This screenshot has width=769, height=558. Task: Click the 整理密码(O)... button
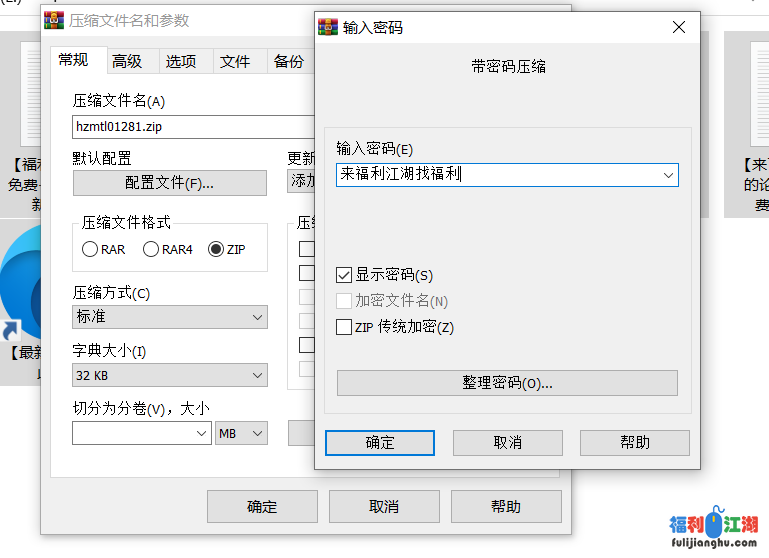click(507, 383)
